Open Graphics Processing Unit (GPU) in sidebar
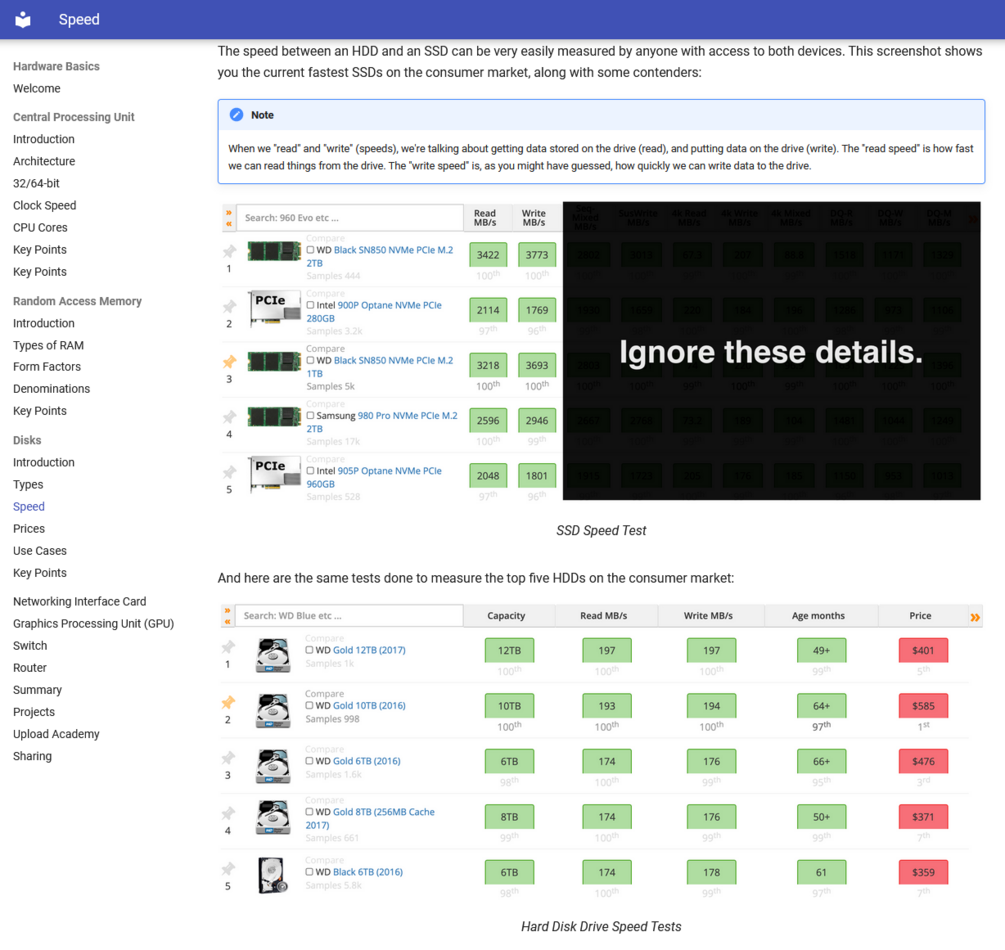The image size is (1005, 950). pos(94,623)
